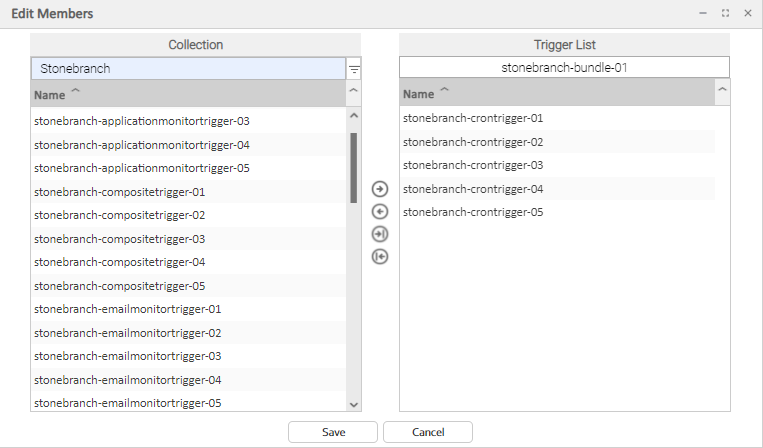
Task: Click the add-all-triggers arrow icon
Action: [x=380, y=234]
